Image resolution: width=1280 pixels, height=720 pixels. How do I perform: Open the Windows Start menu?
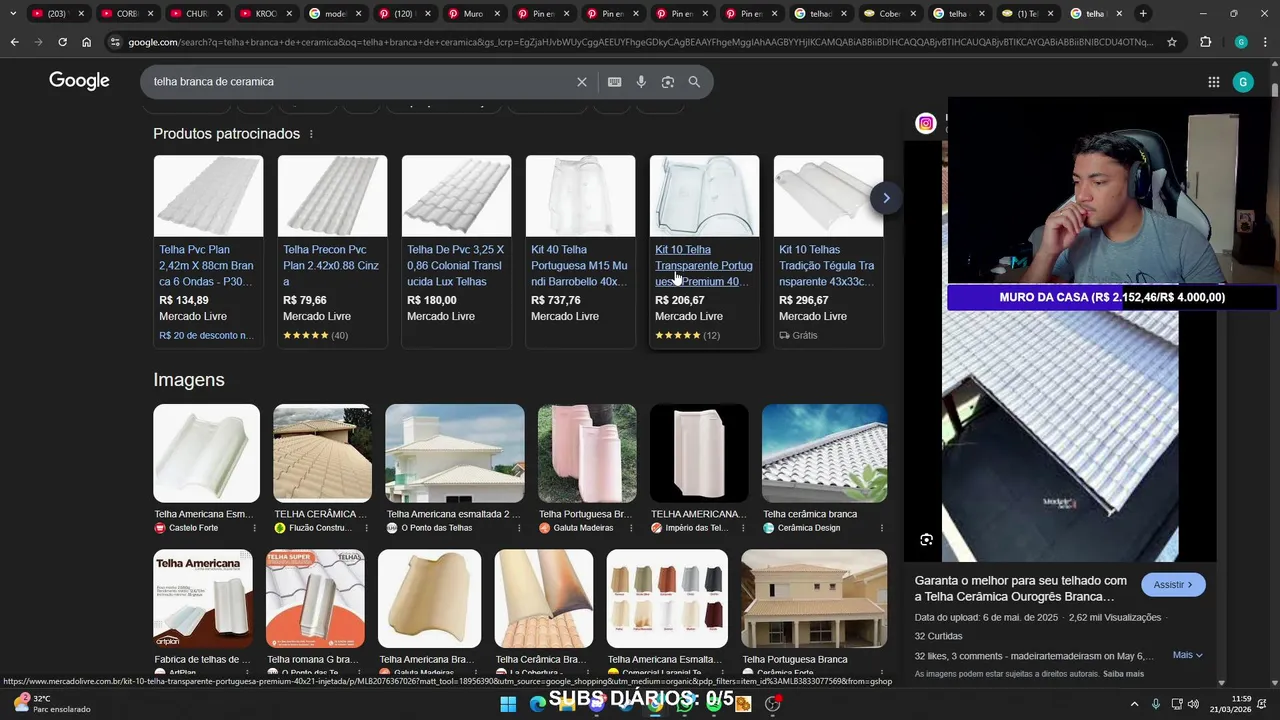tap(508, 704)
